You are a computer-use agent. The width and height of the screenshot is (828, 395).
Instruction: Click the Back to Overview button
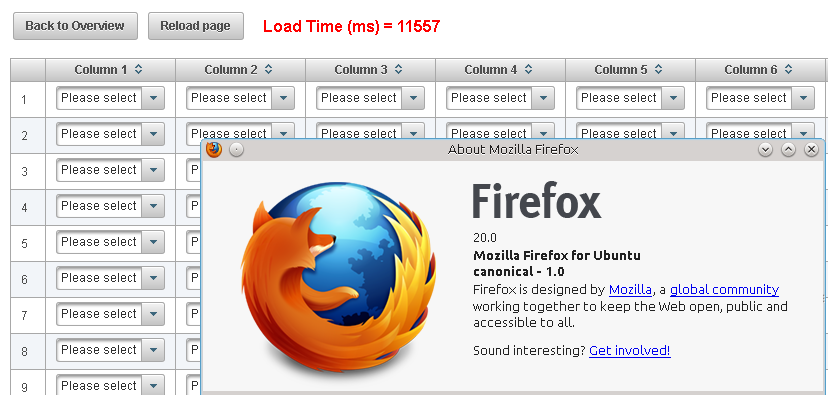tap(75, 26)
